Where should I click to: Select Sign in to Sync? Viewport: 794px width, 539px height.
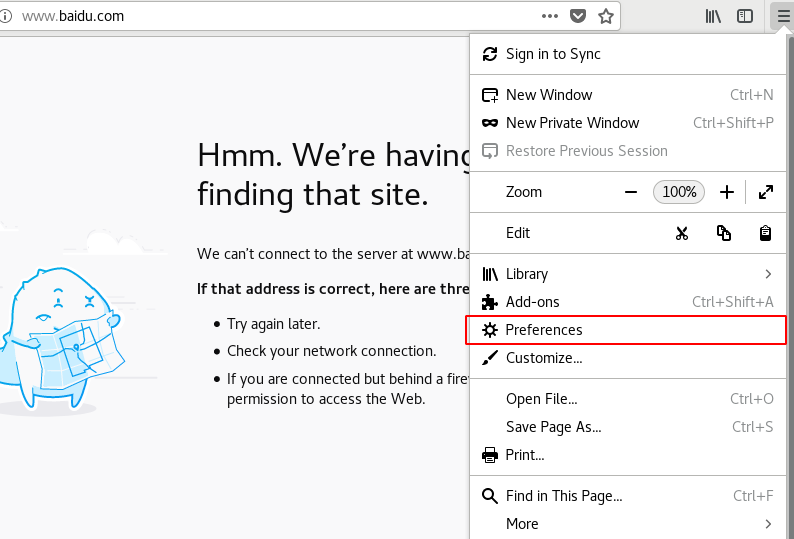click(628, 54)
